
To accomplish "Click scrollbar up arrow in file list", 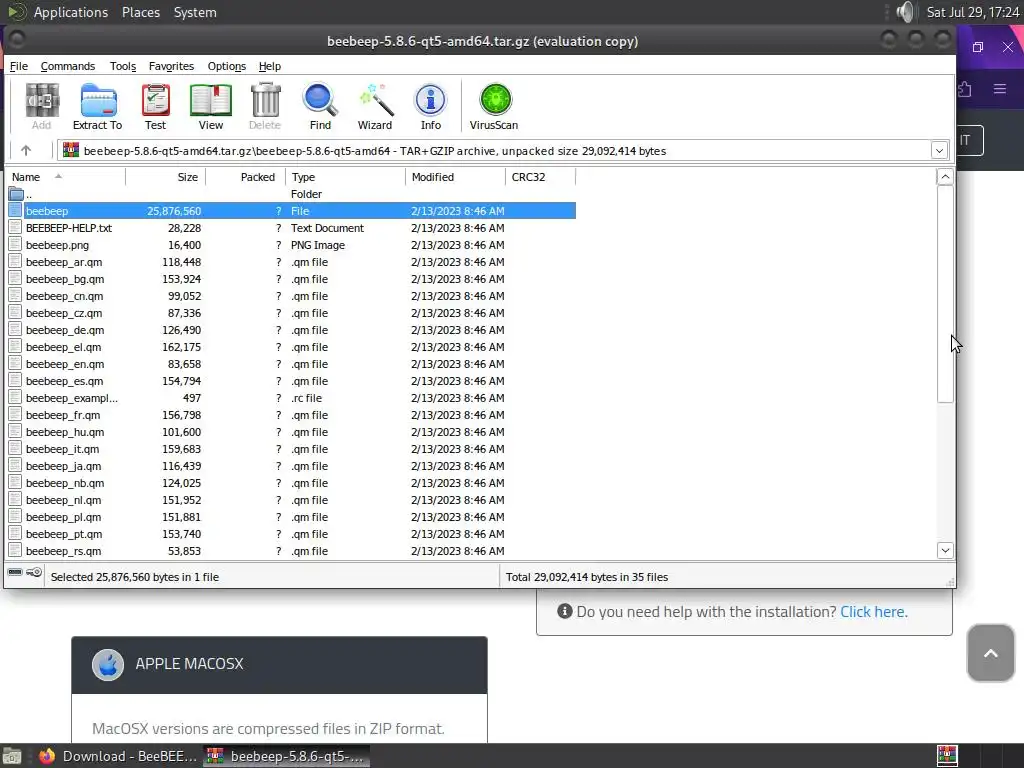I will [945, 177].
